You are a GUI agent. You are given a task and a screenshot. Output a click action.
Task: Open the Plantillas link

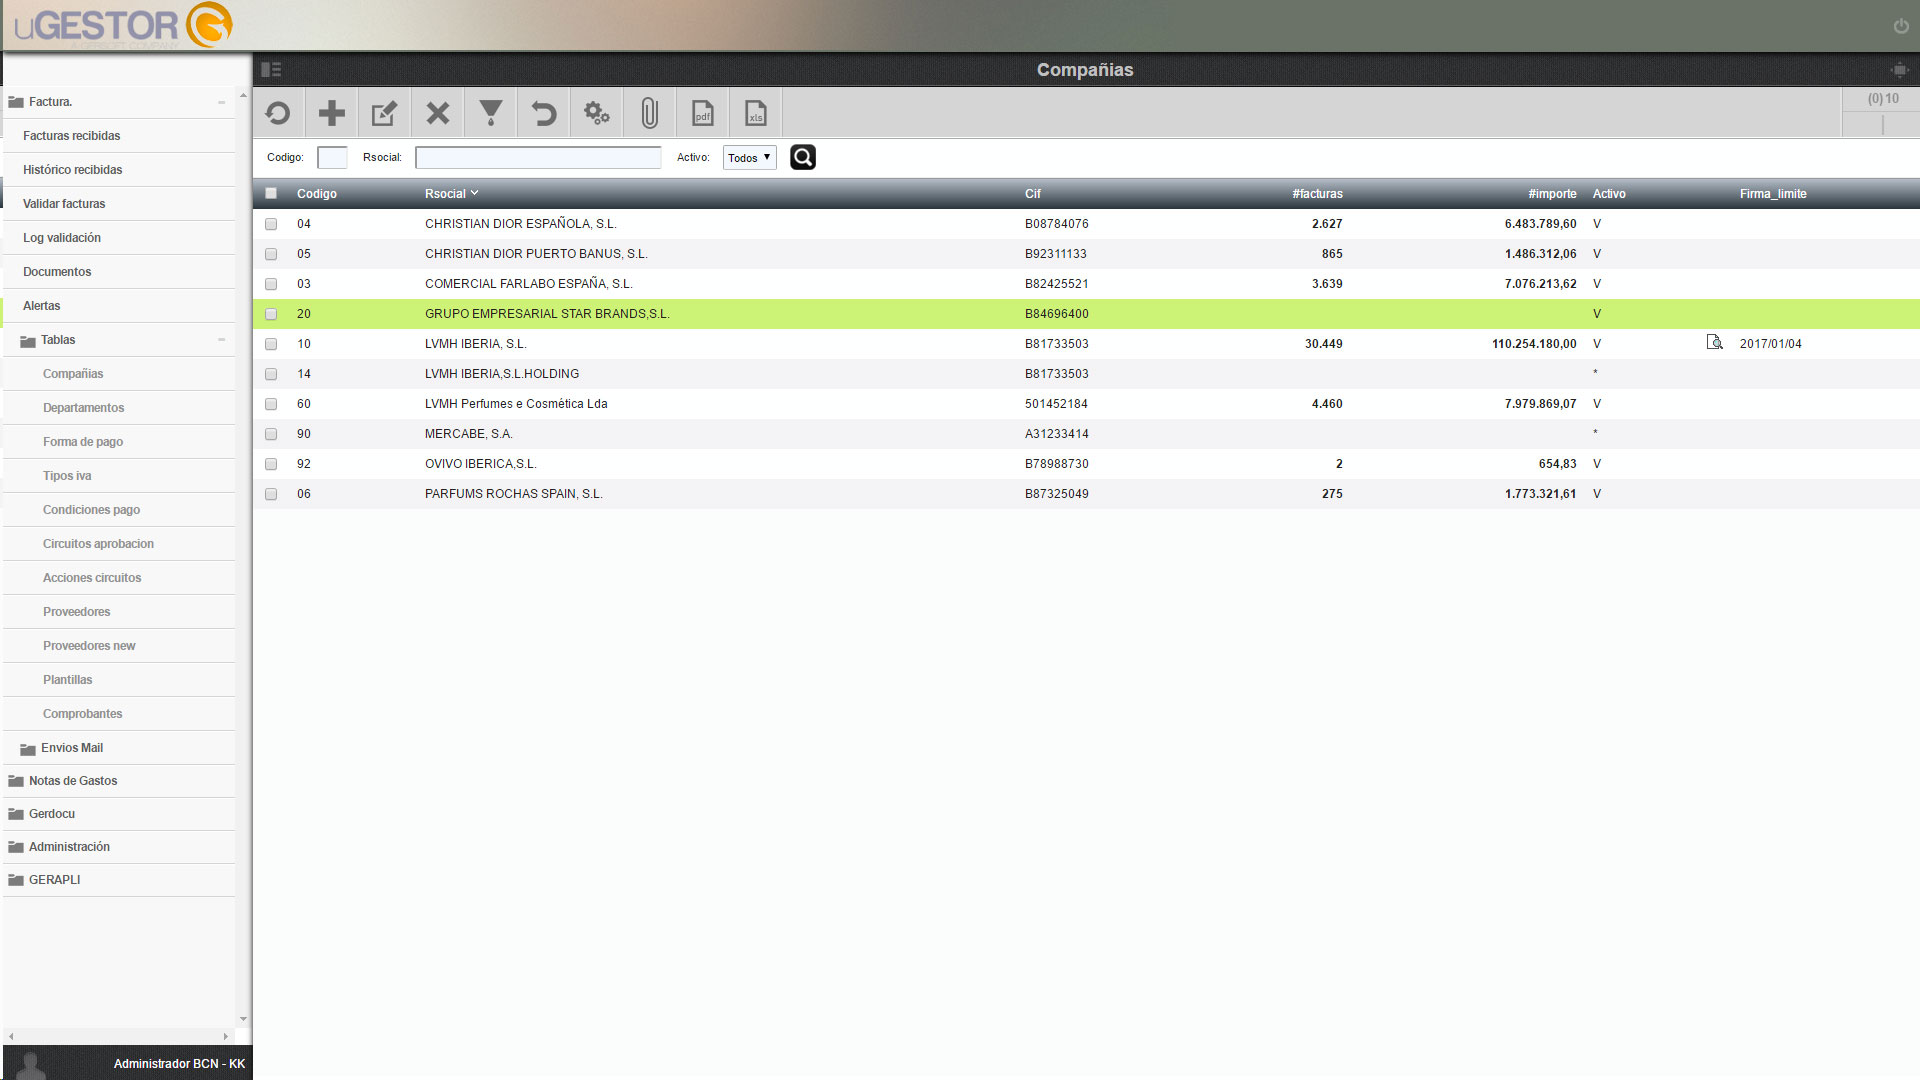pyautogui.click(x=67, y=680)
